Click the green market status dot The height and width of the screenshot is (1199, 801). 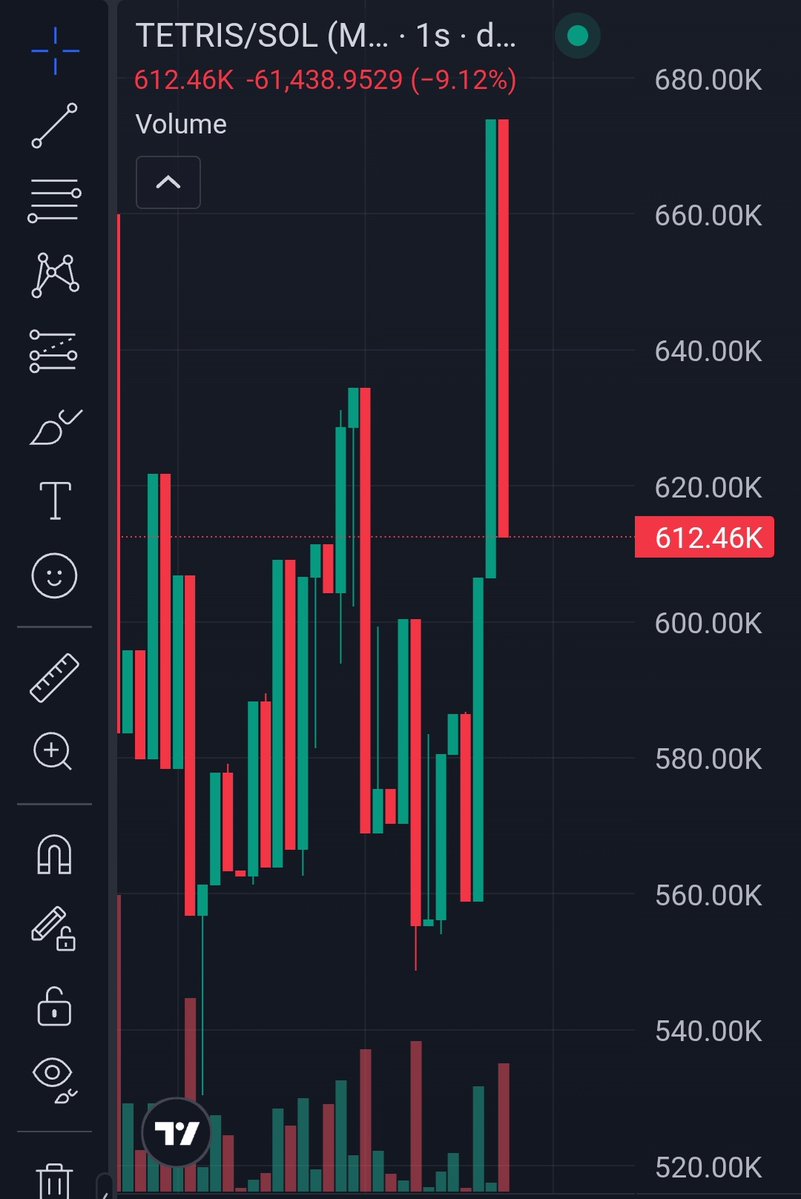pos(578,36)
